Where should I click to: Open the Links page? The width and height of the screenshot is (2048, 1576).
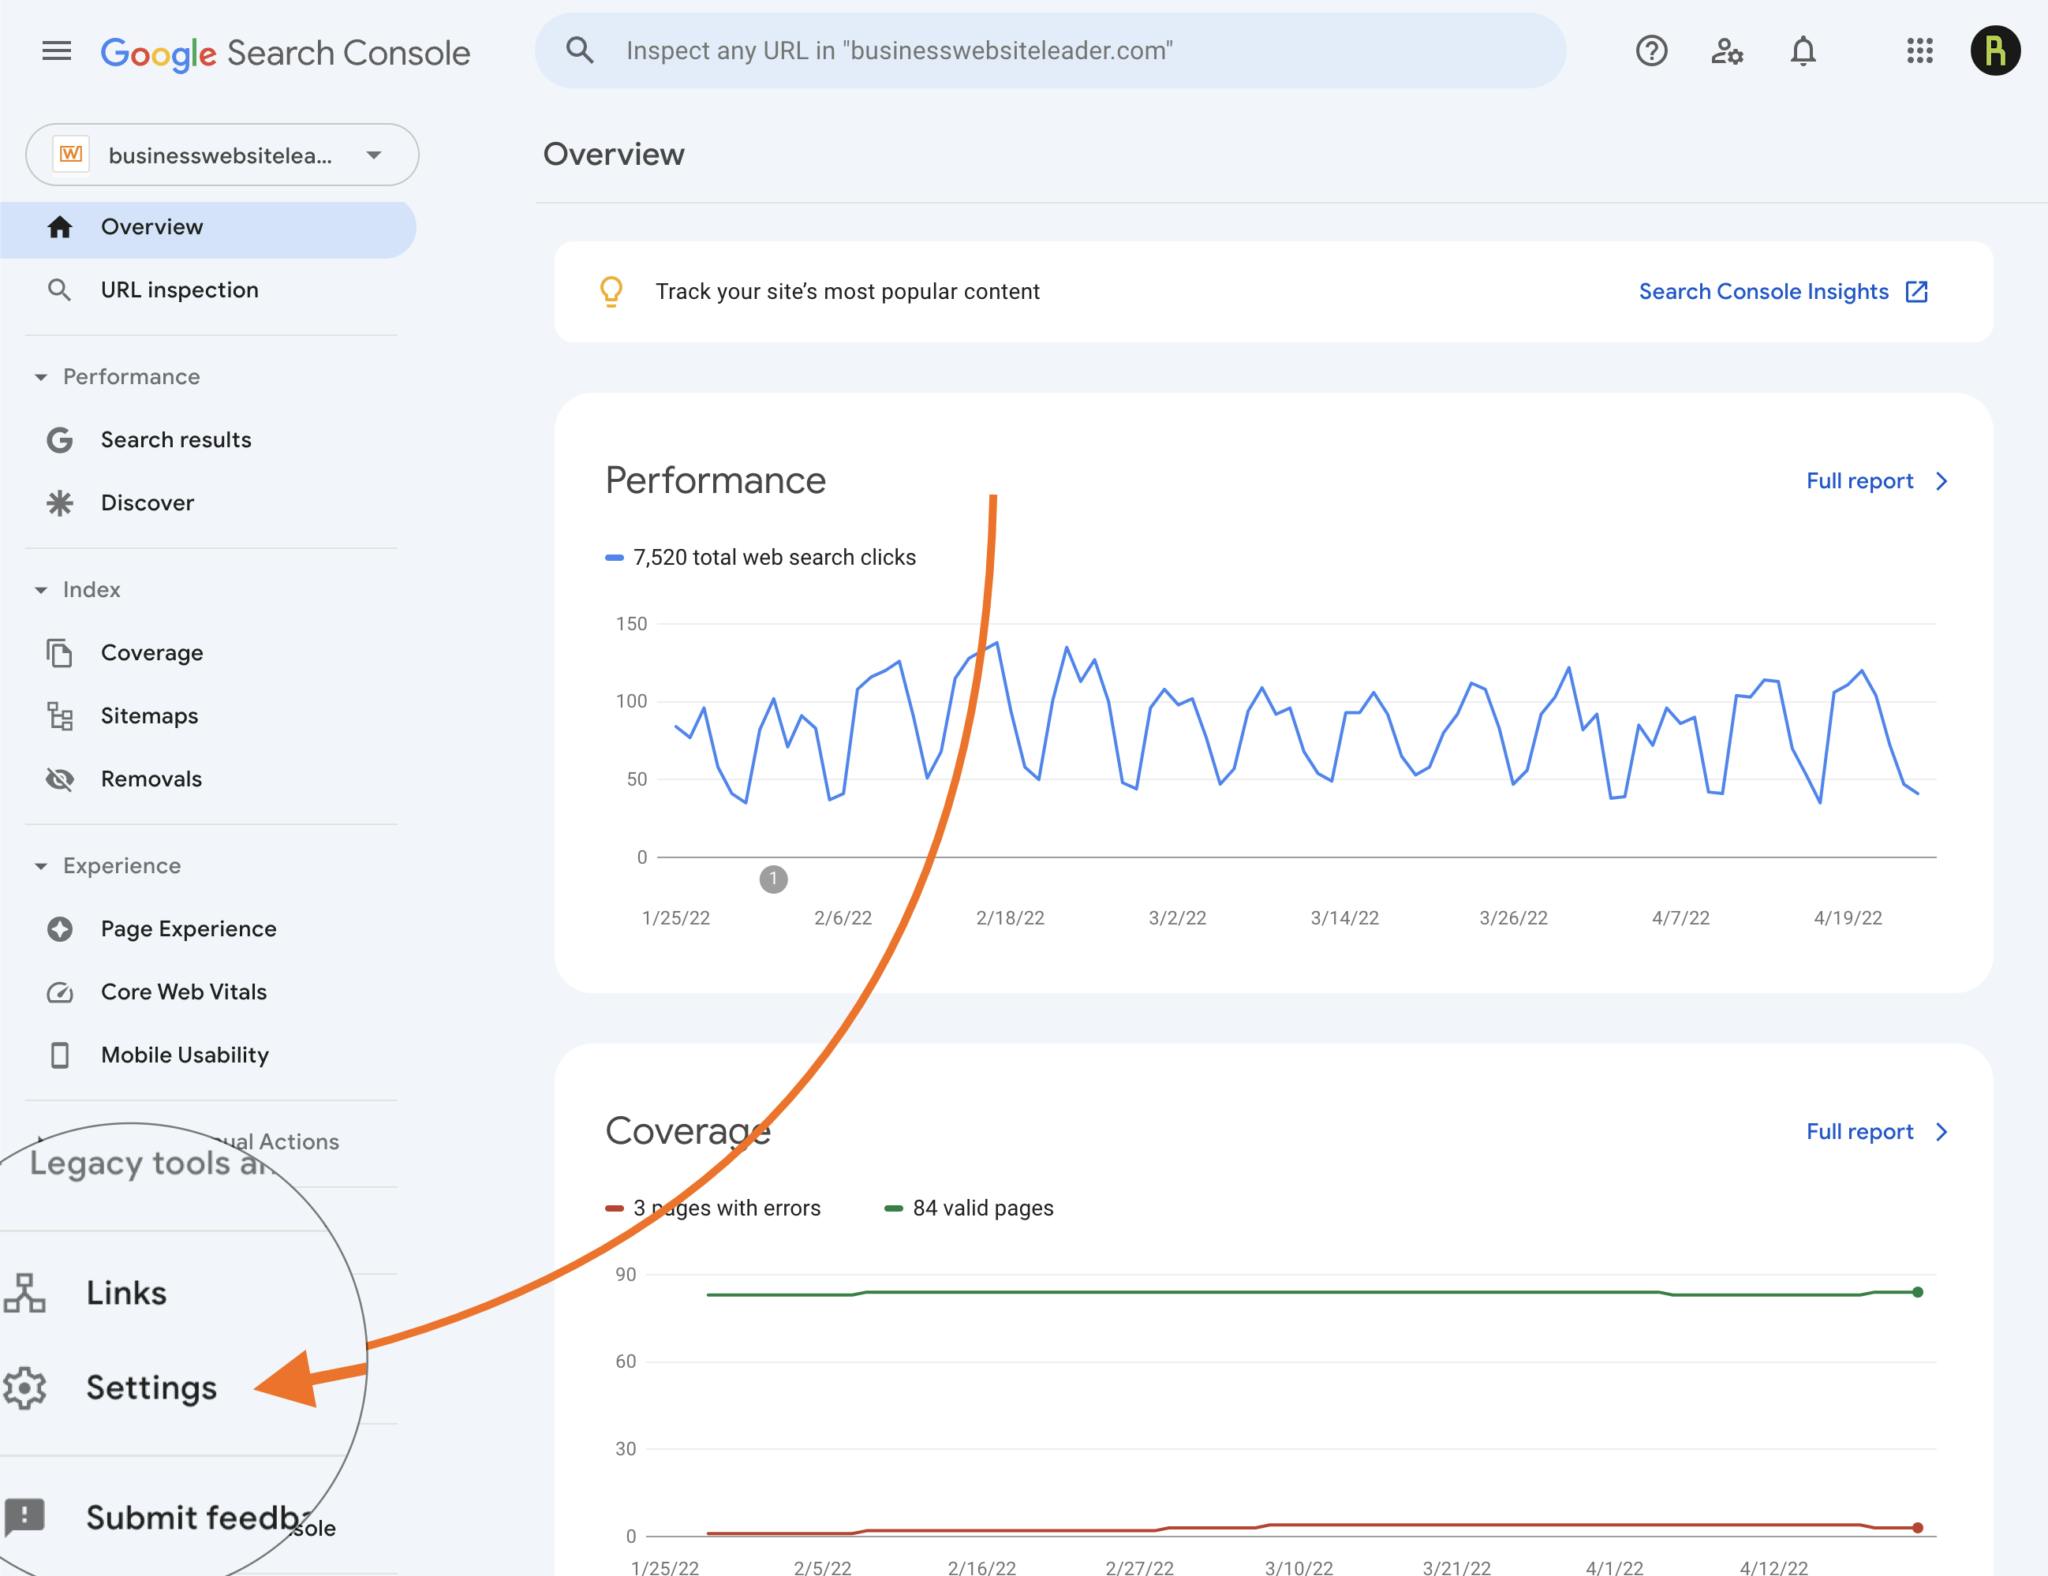(126, 1293)
